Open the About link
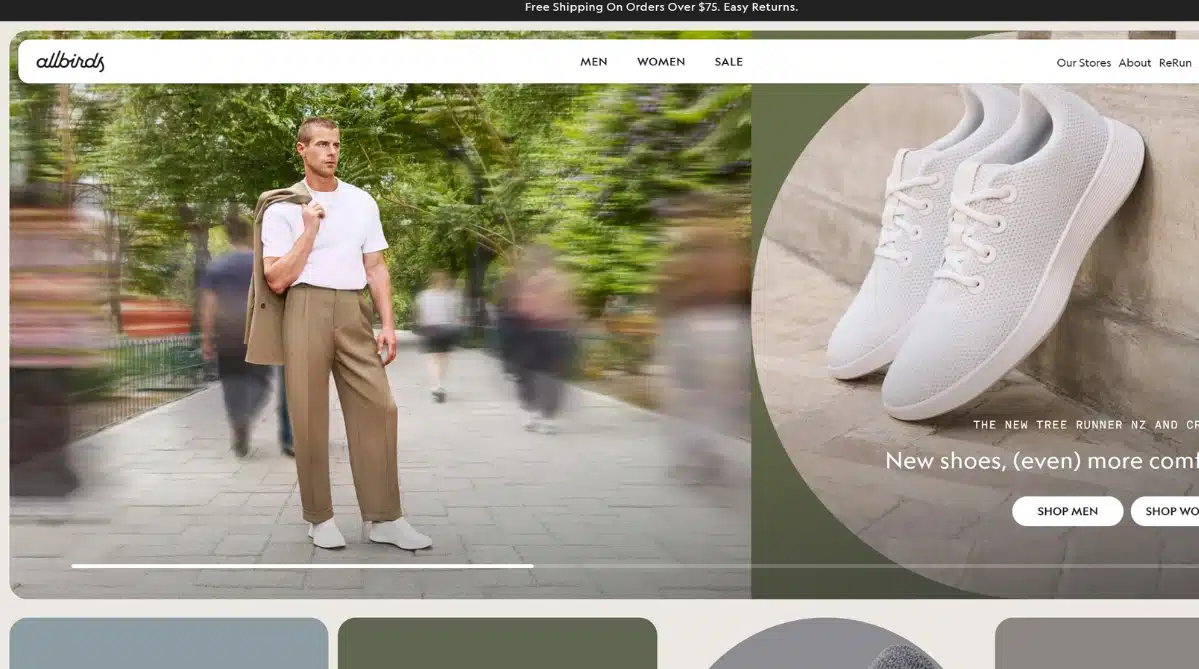1199x669 pixels. [x=1134, y=63]
